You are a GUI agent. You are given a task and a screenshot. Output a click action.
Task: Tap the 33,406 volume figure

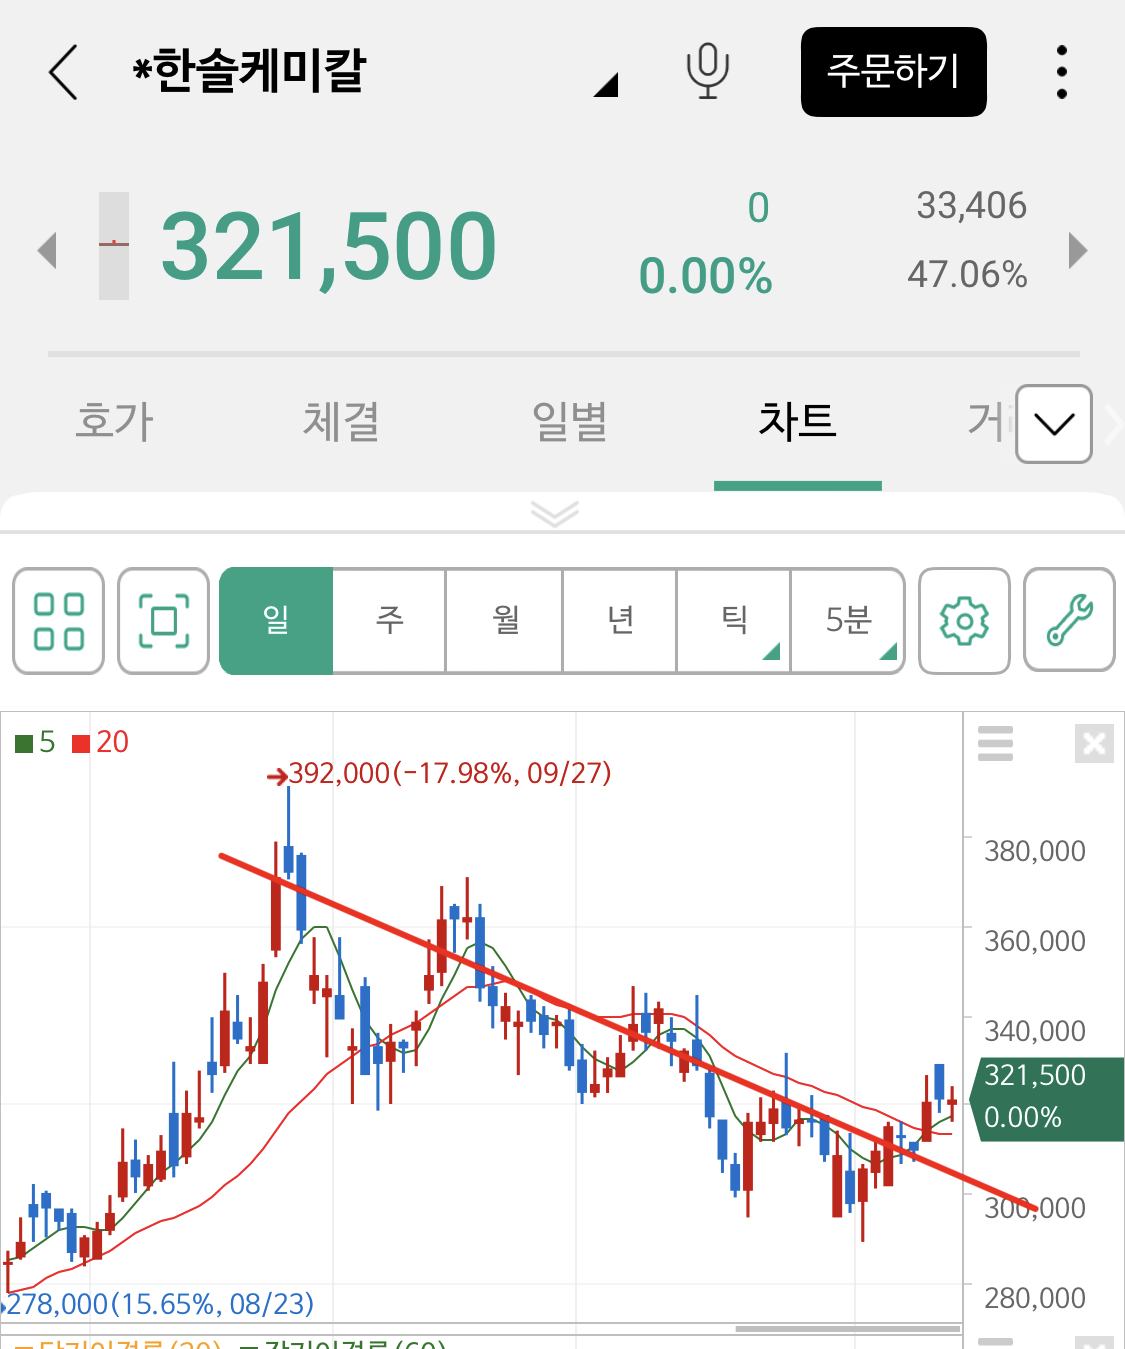click(x=971, y=206)
